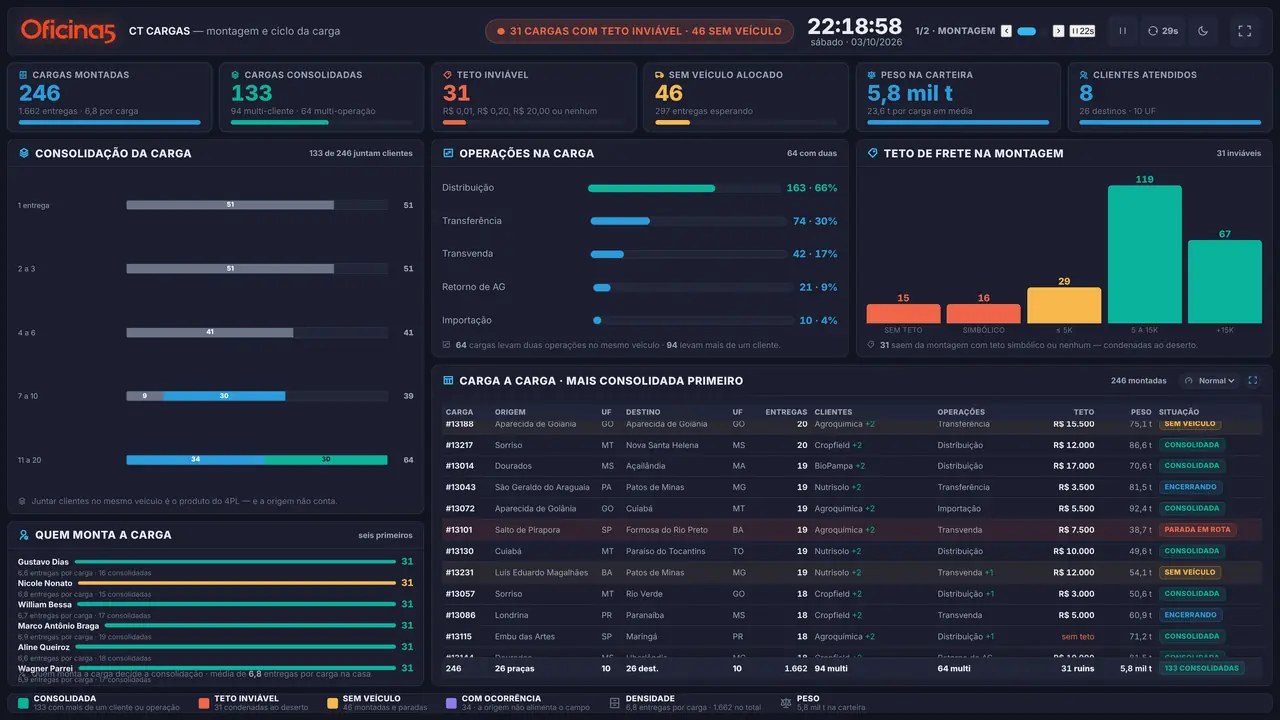Advance to the next slide arrow

click(1058, 31)
